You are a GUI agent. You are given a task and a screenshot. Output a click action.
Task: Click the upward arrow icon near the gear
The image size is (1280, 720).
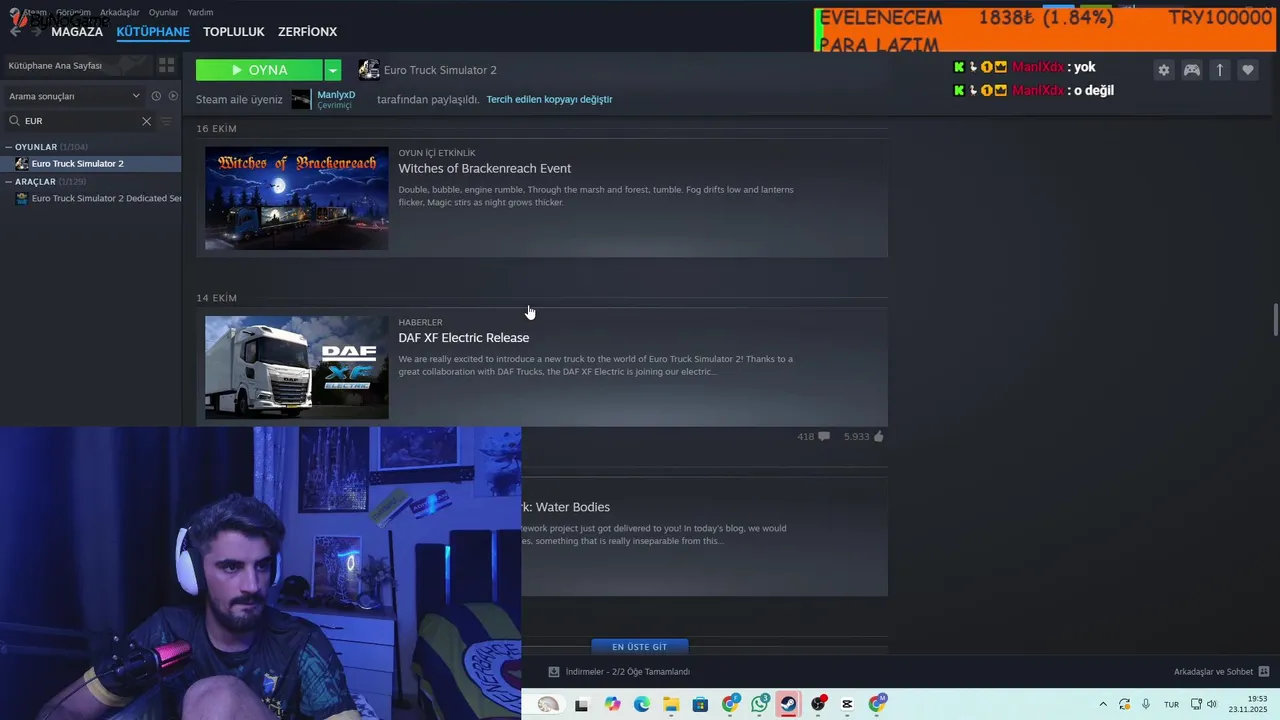pos(1220,70)
